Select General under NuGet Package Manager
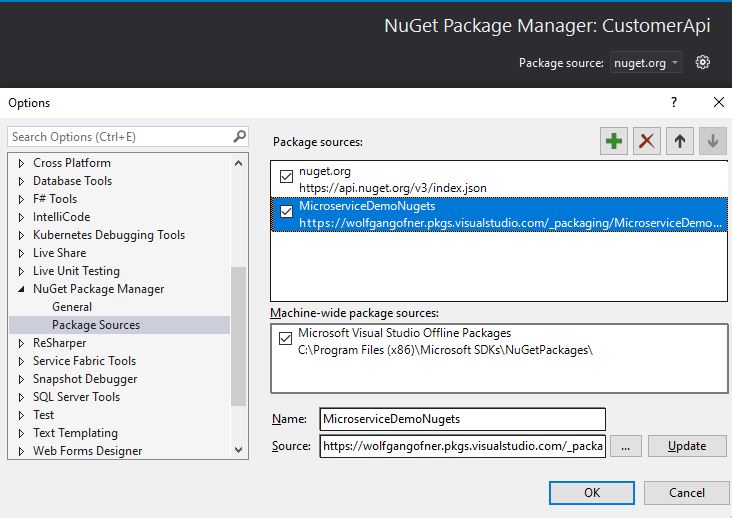Viewport: 732px width, 518px height. point(72,307)
